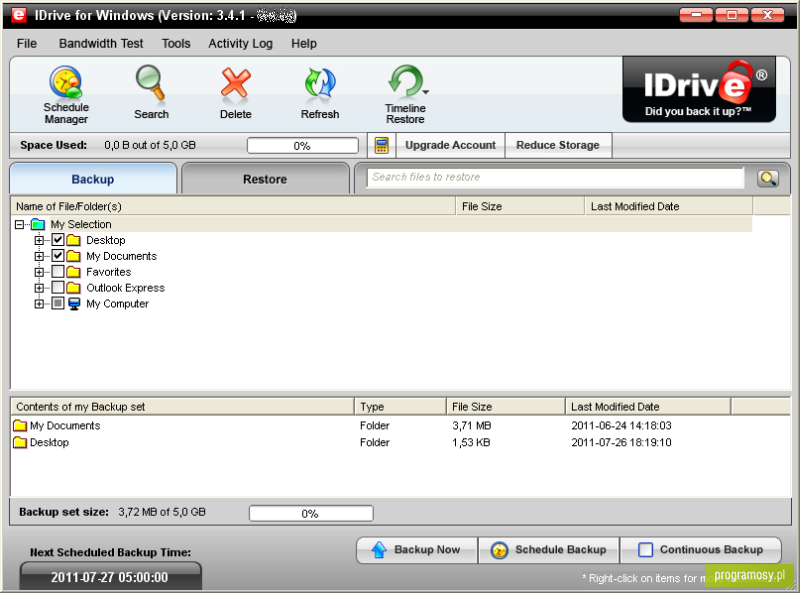Click the Reduce Storage button
This screenshot has height=593, width=800.
pos(558,145)
